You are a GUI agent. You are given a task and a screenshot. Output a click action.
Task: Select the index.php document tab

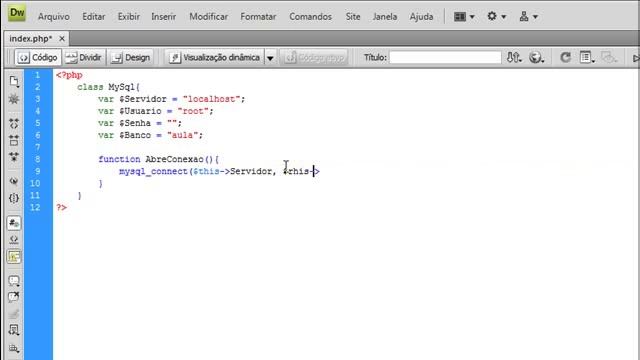click(31, 39)
